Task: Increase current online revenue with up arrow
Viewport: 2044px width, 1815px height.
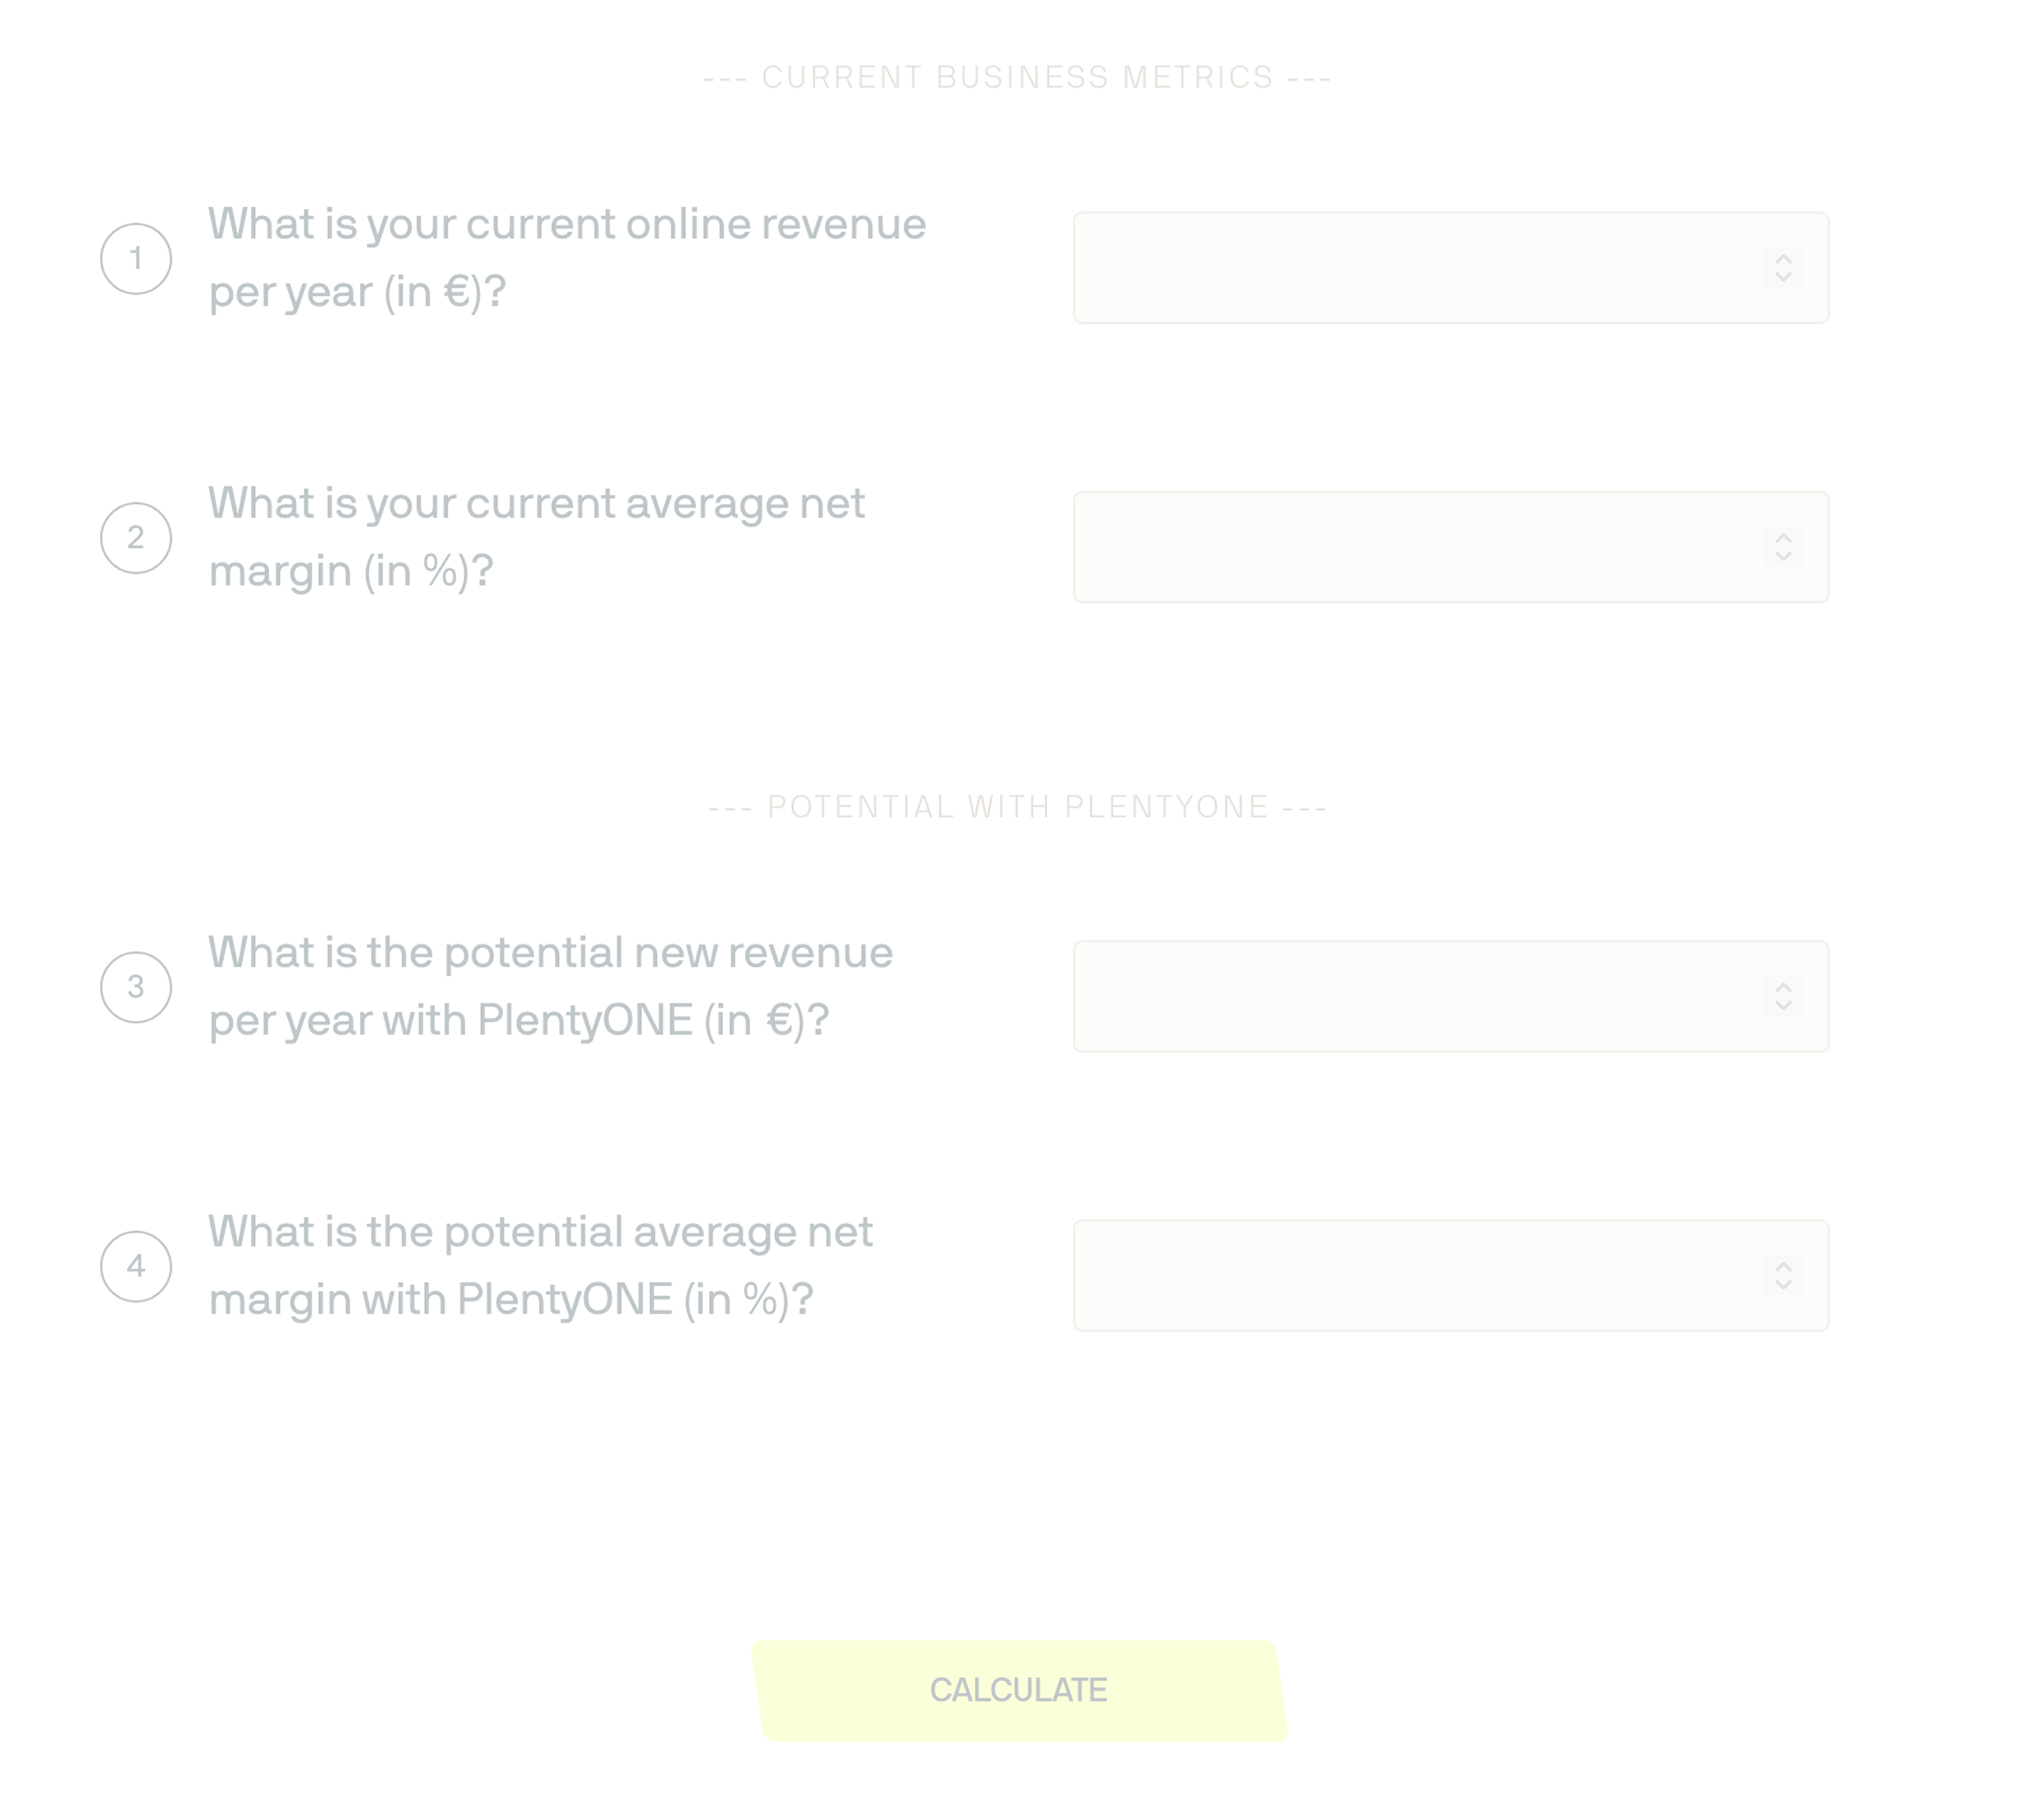Action: click(1783, 260)
